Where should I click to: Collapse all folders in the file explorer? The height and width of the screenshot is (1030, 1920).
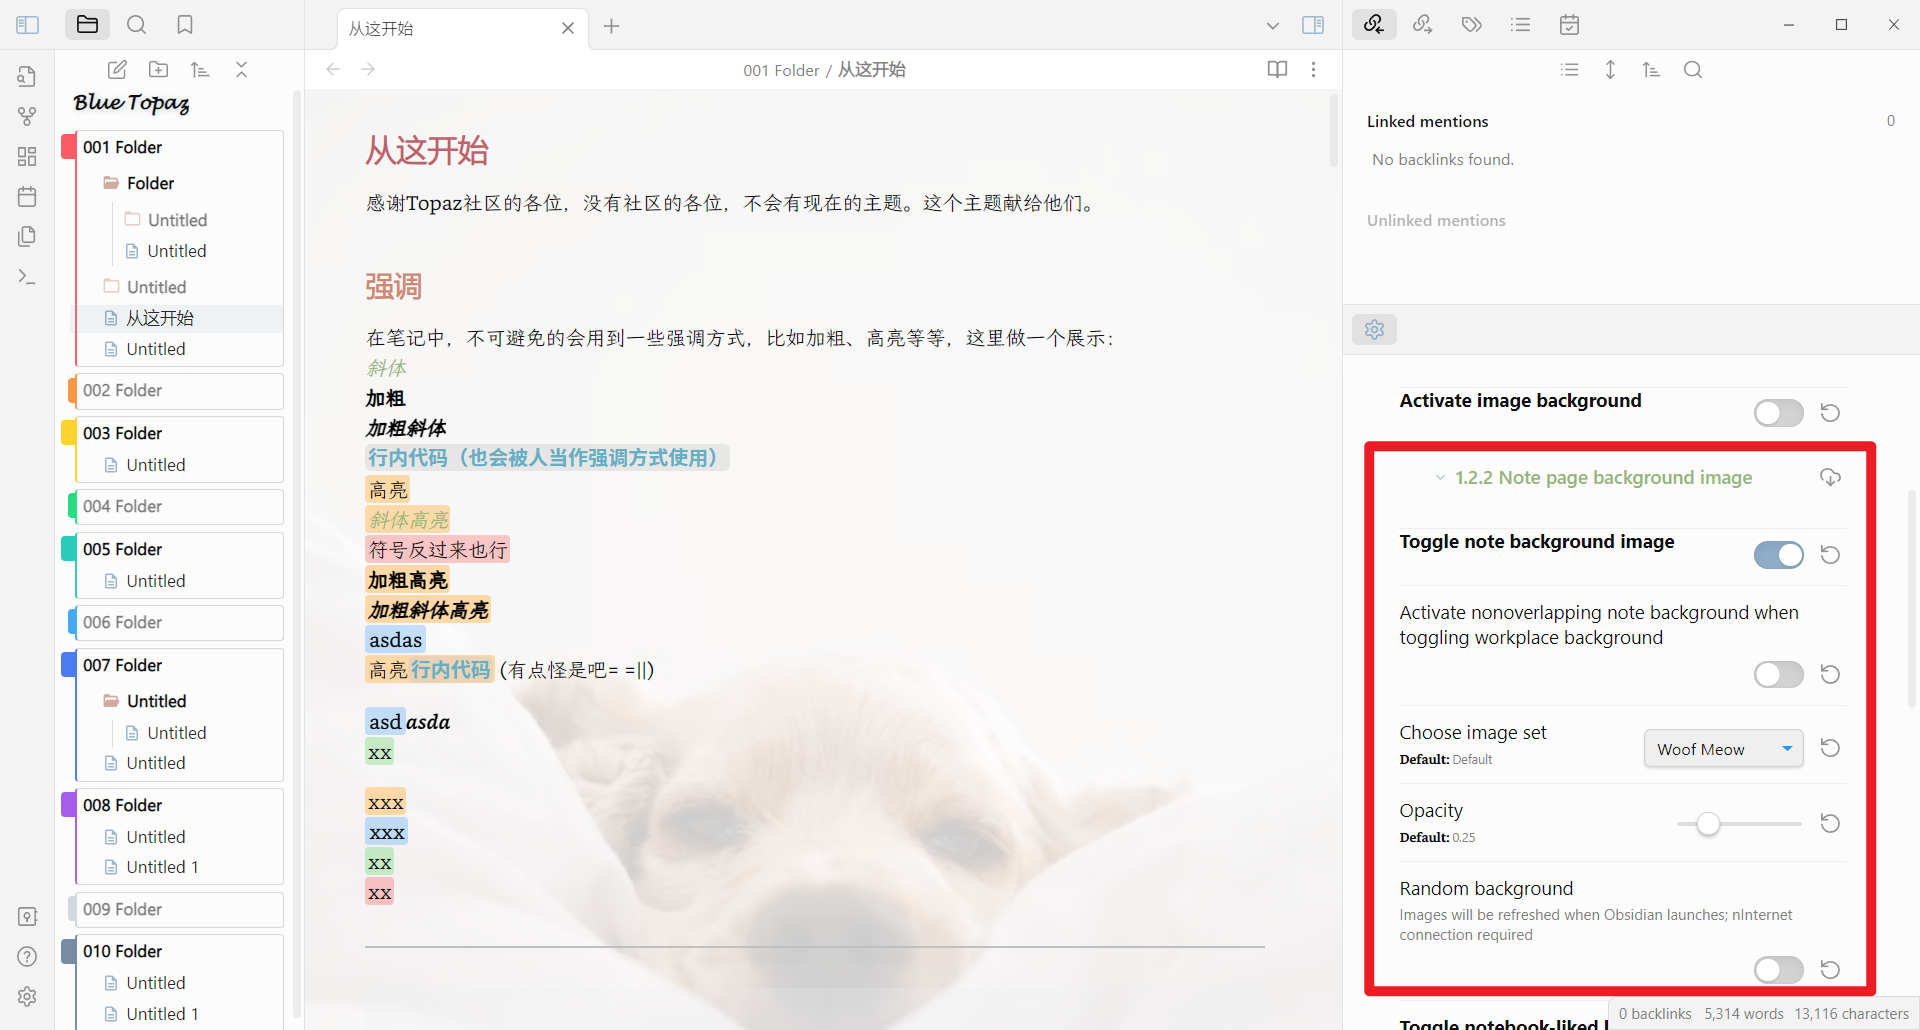point(241,69)
